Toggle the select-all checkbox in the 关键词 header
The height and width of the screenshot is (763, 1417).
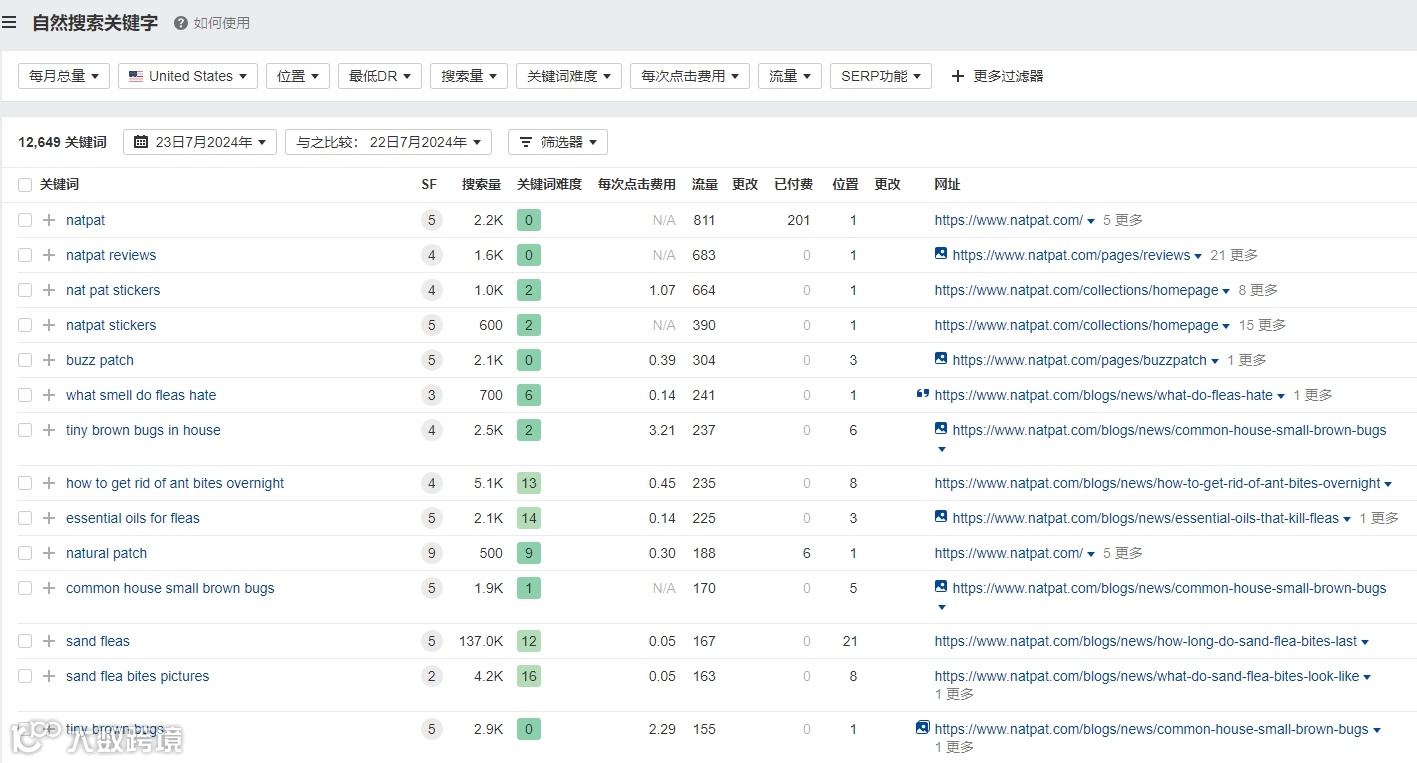25,185
